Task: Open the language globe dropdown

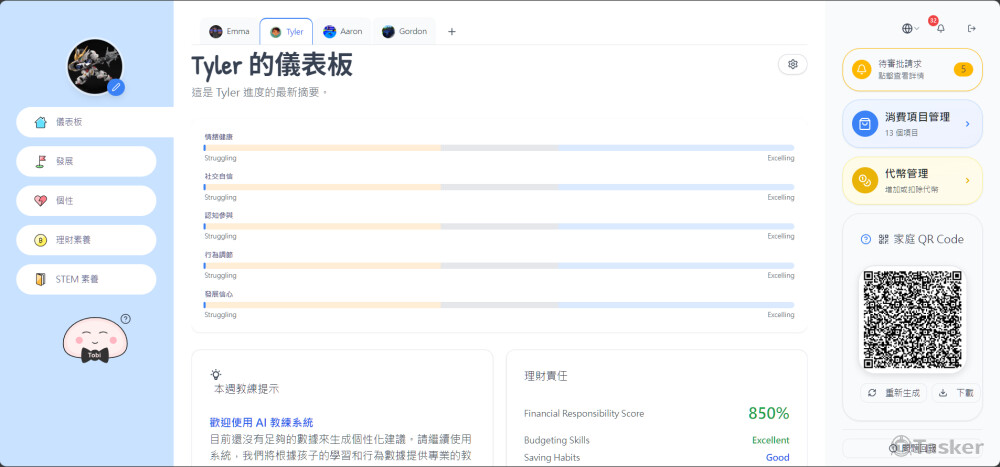Action: (910, 29)
